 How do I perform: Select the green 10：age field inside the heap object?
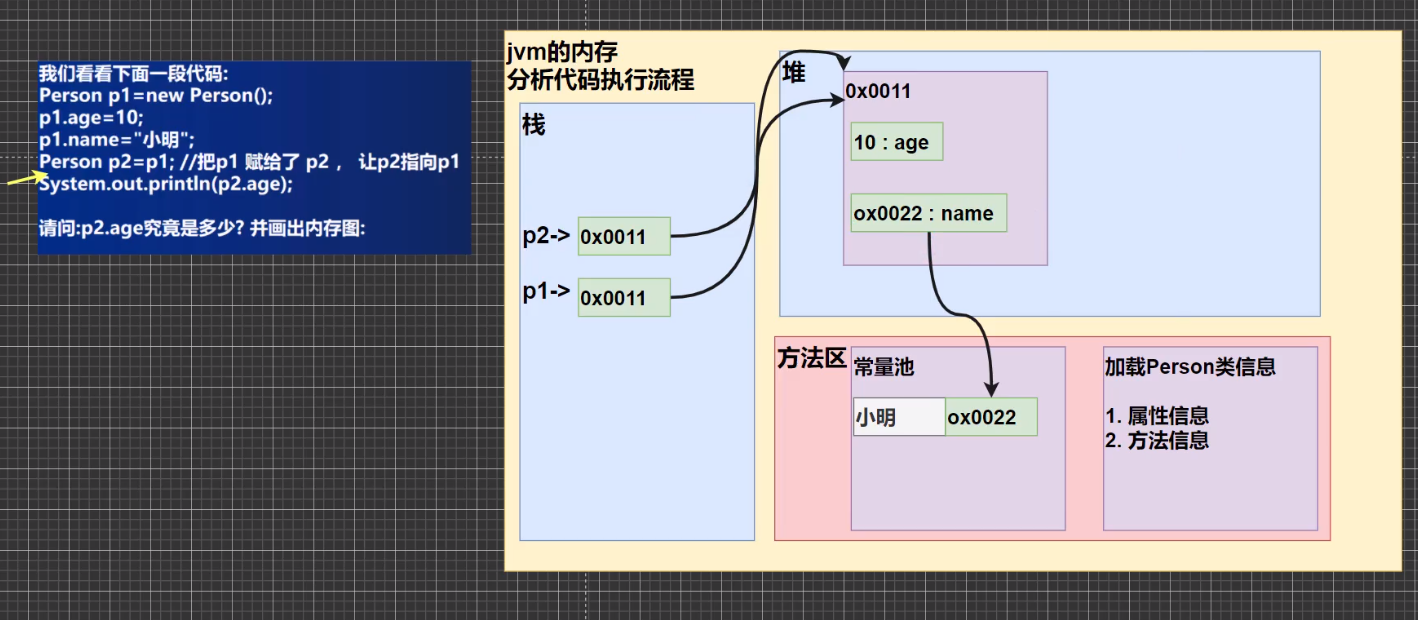895,142
